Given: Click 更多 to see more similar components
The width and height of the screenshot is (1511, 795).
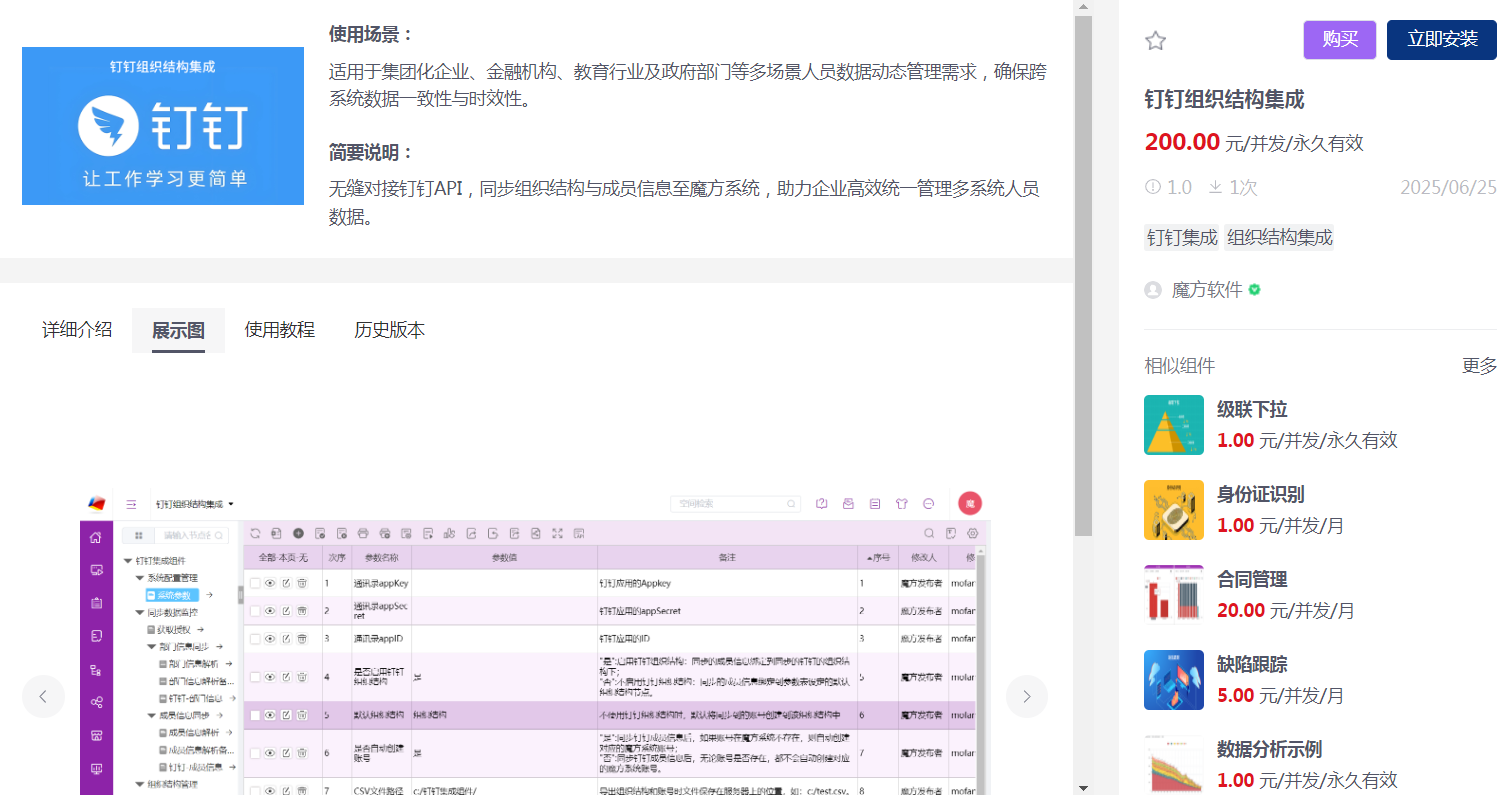Looking at the screenshot, I should pos(1480,366).
